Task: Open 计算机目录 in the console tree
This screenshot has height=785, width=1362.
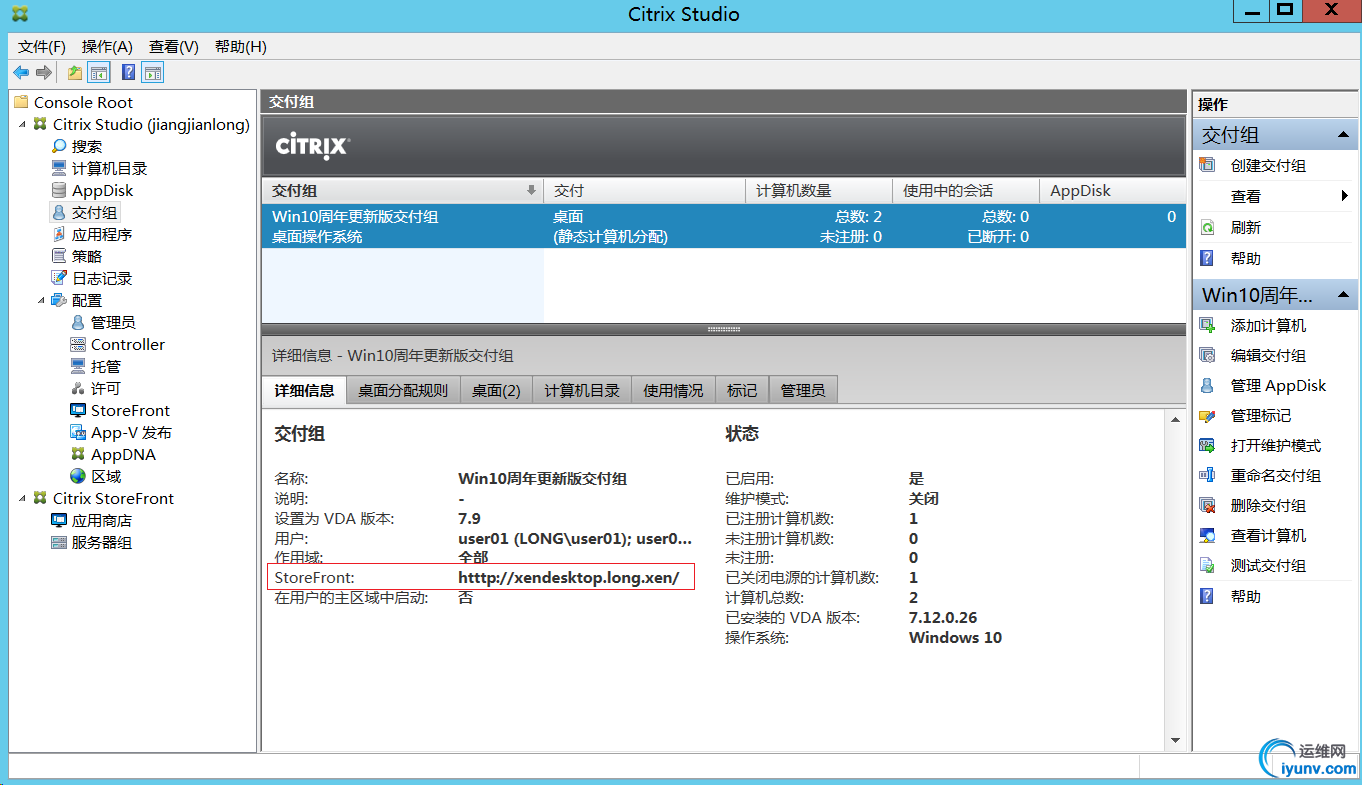Action: pyautogui.click(x=109, y=169)
